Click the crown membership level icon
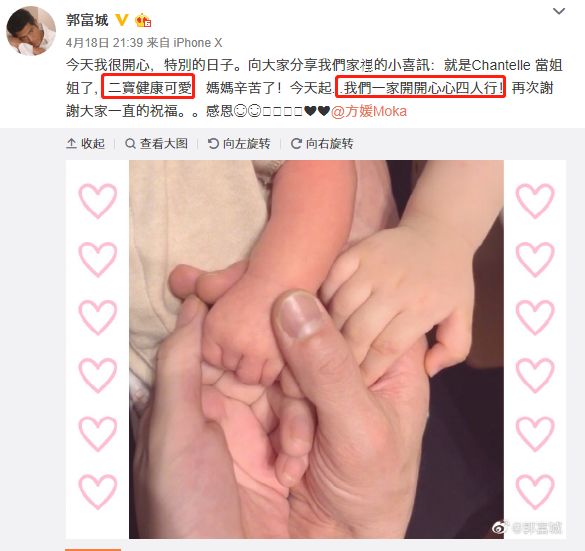The height and width of the screenshot is (551, 585). coord(143,20)
